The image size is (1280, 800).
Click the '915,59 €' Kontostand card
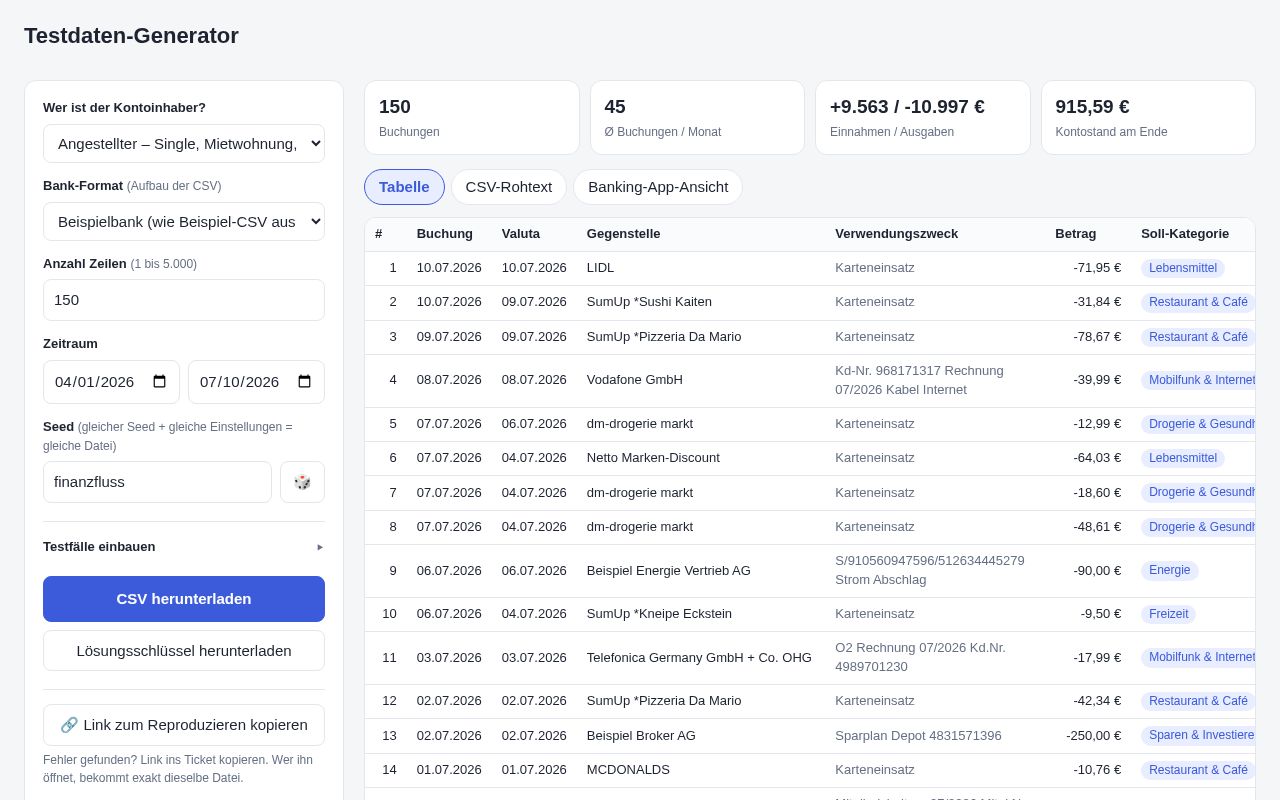pos(1148,118)
